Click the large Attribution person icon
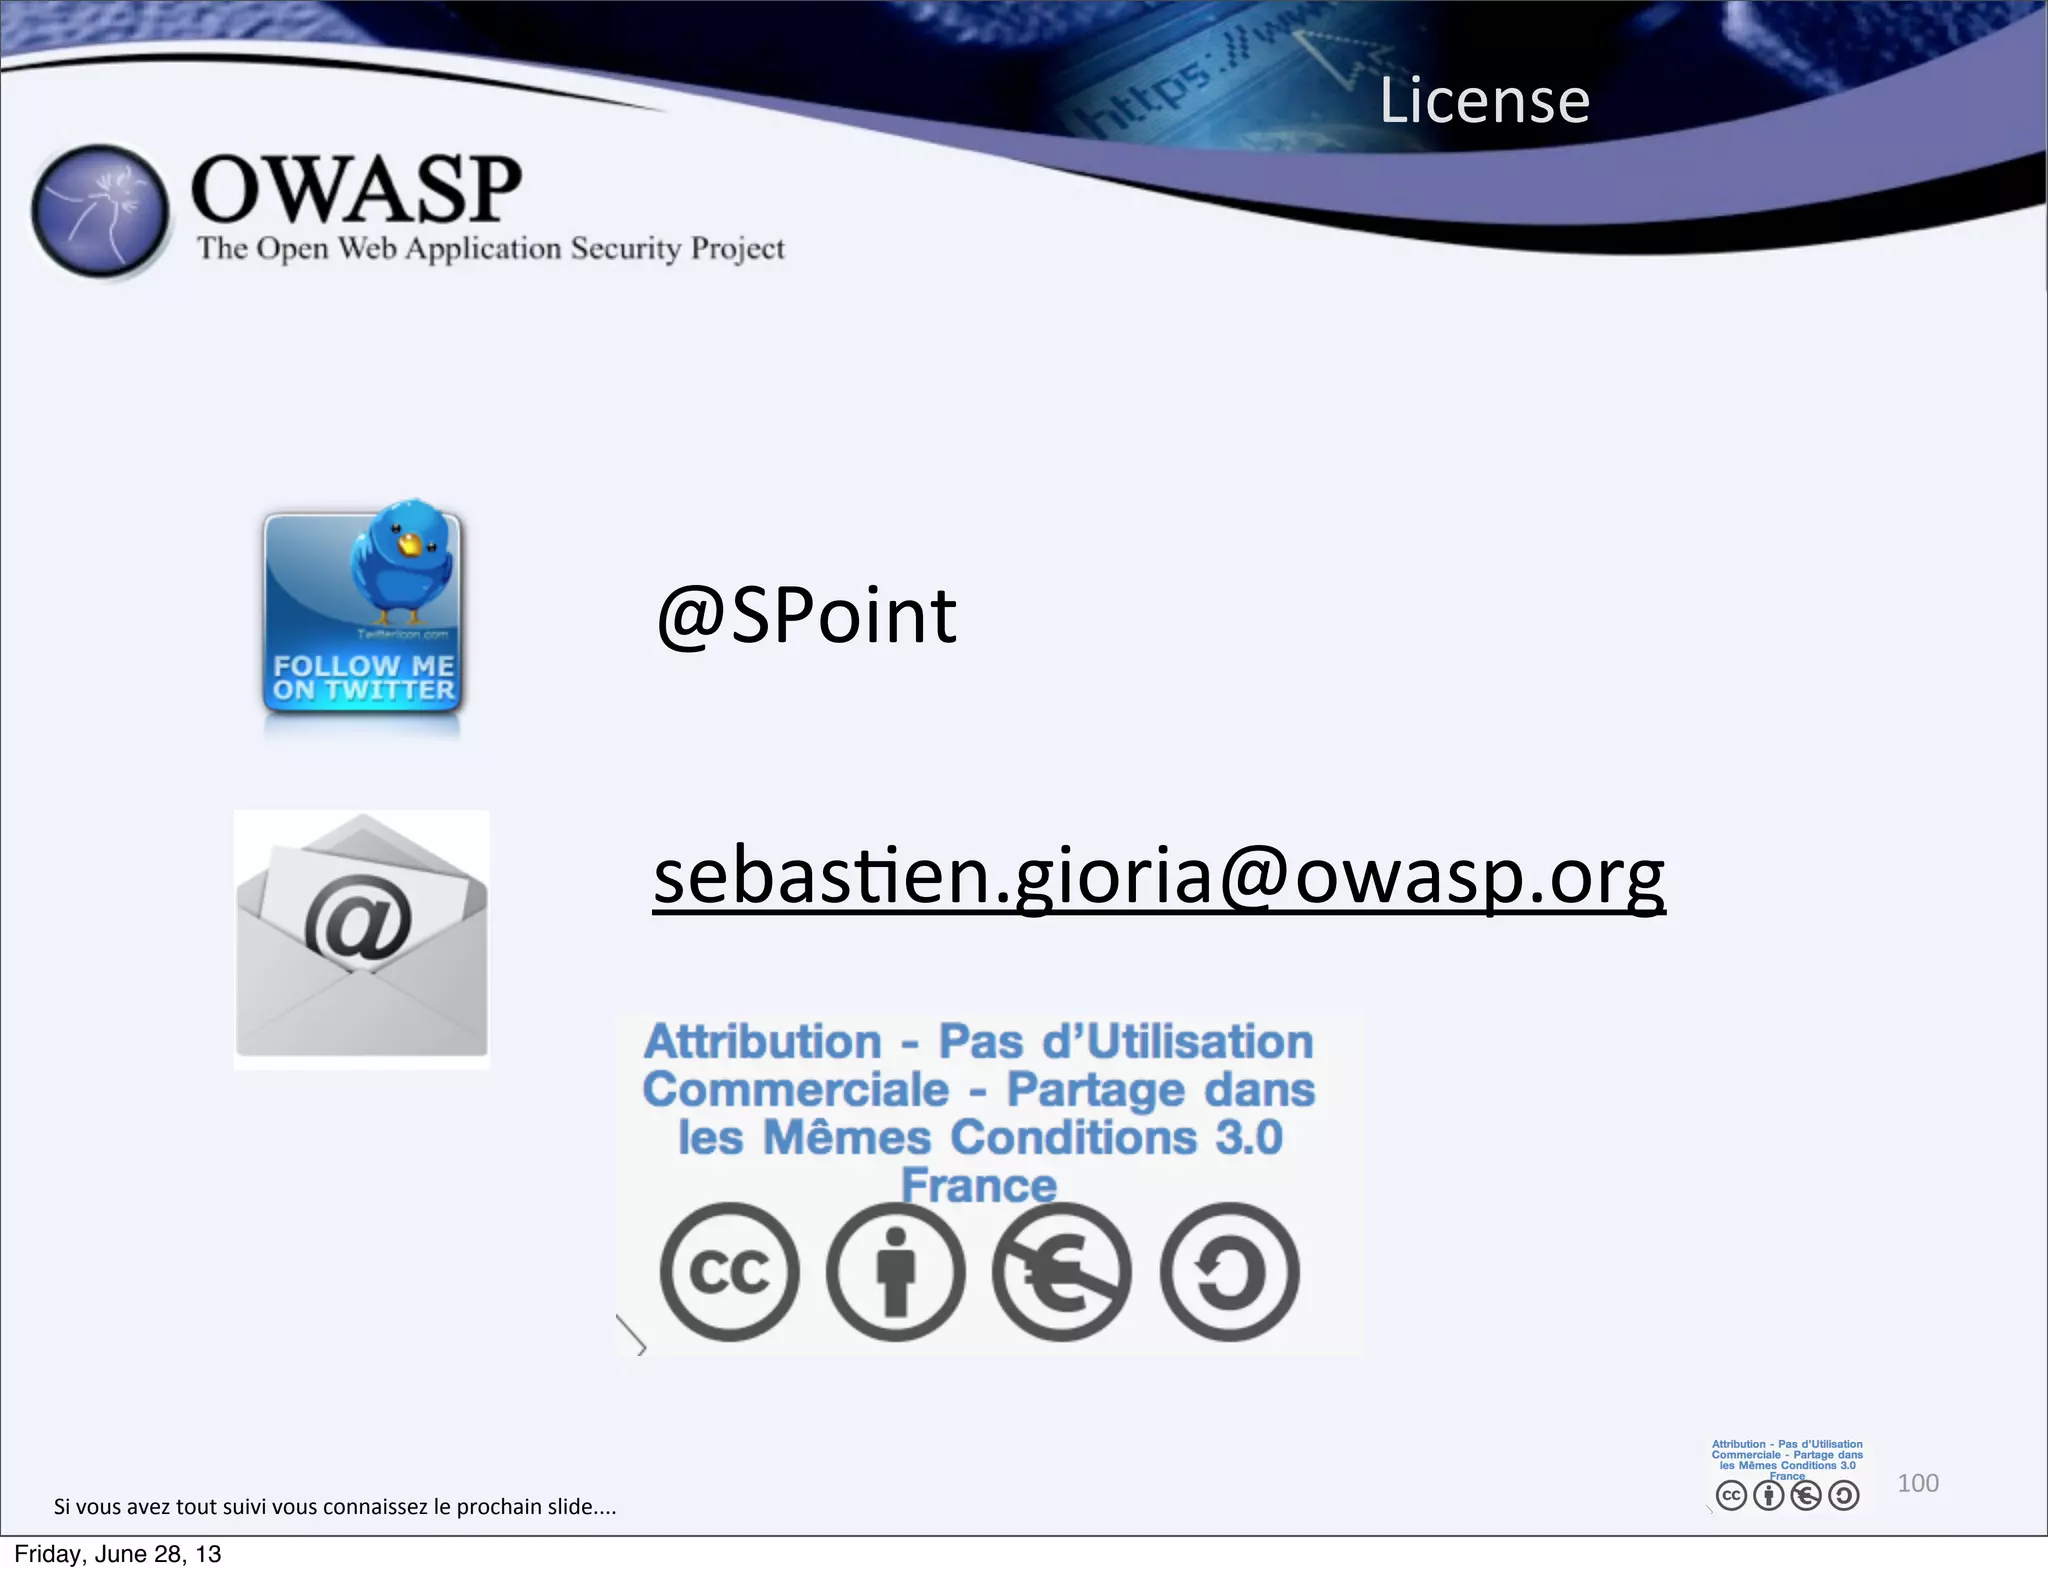 click(x=896, y=1272)
